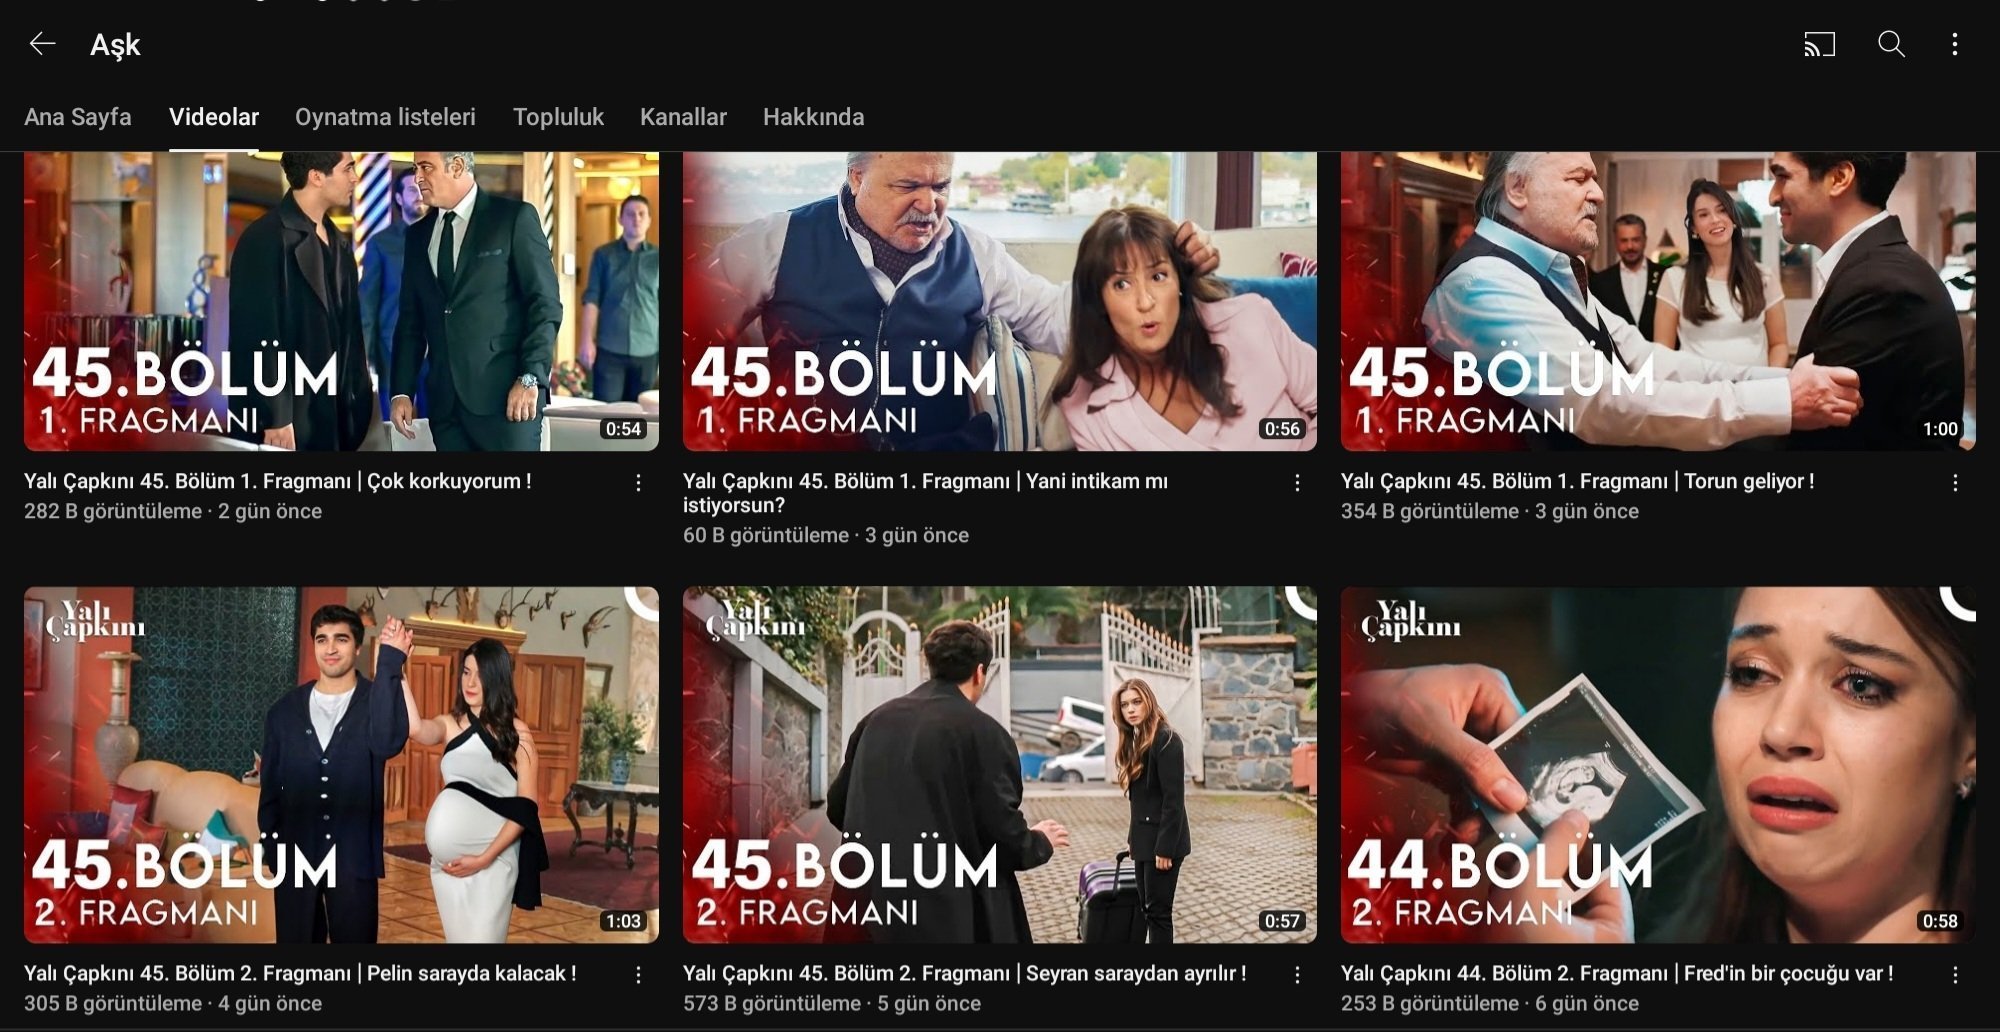Switch to the Ana Sayfa tab
Viewport: 2000px width, 1032px height.
[78, 117]
